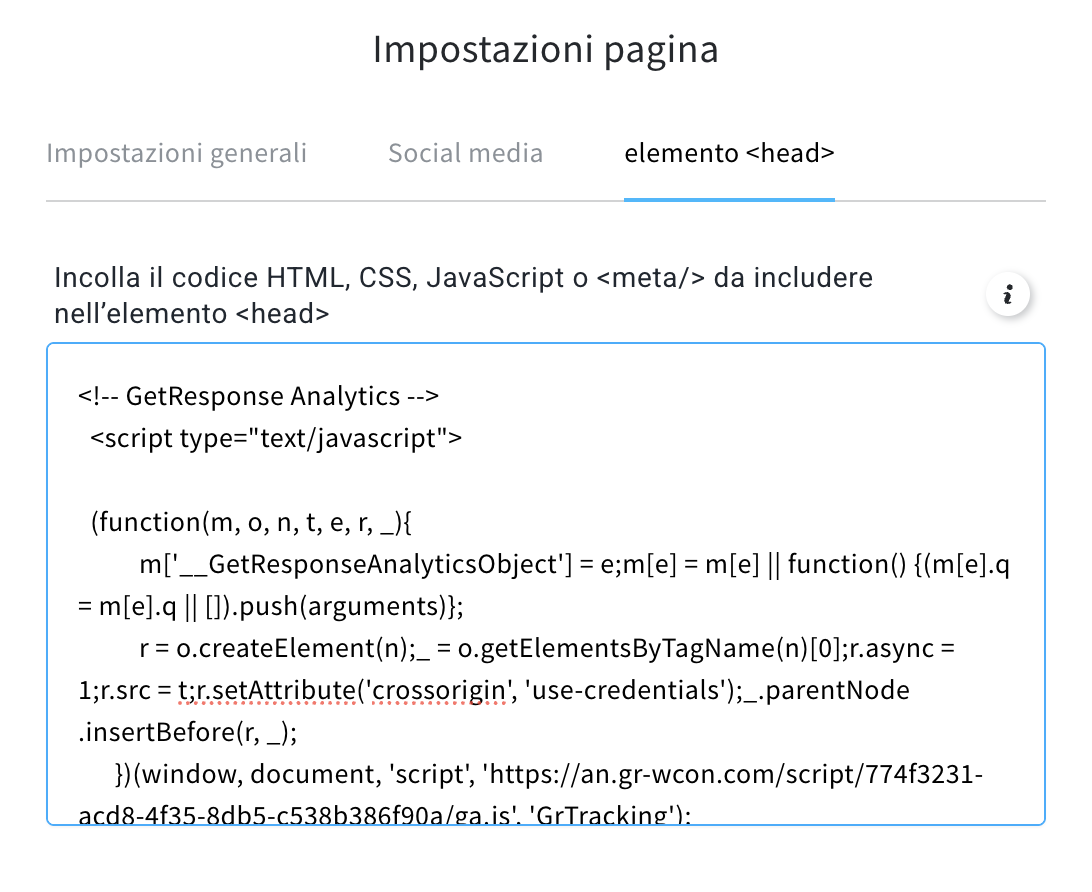The height and width of the screenshot is (892, 1092).
Task: Click the 'Impostazioni pagina' heading
Action: click(545, 49)
